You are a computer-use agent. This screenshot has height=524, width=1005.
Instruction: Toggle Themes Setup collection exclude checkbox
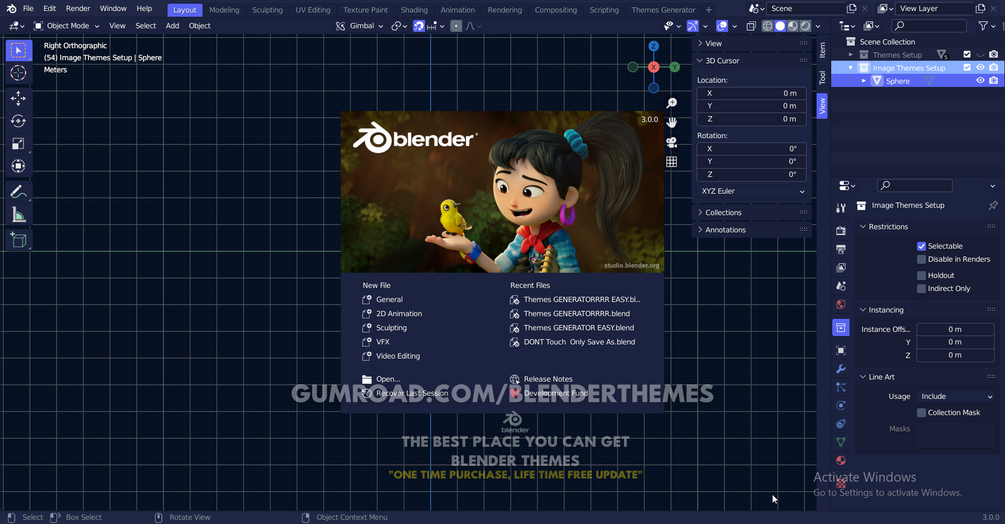pyautogui.click(x=967, y=54)
